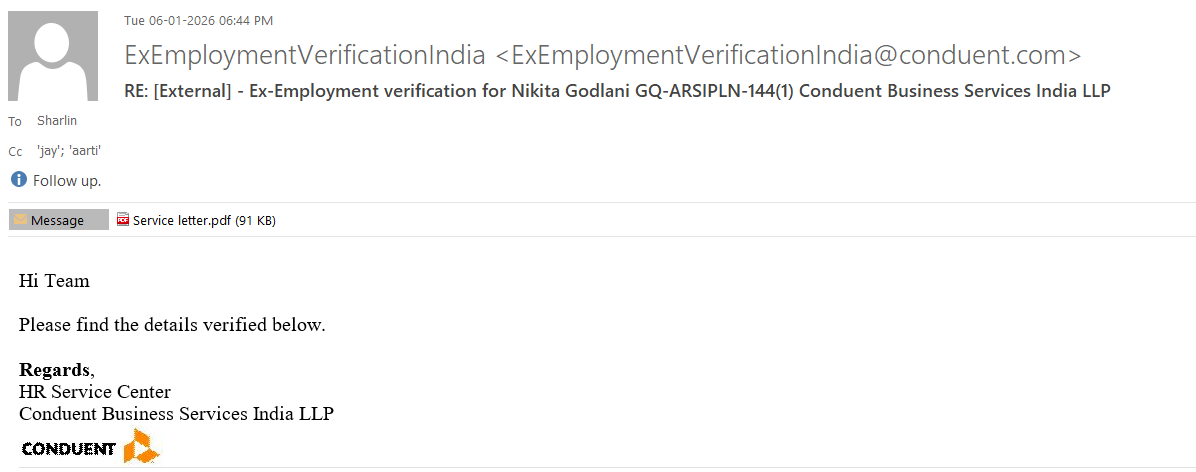Click the sender name ExEmploymentVerificationIndia
The width and height of the screenshot is (1196, 472).
305,55
